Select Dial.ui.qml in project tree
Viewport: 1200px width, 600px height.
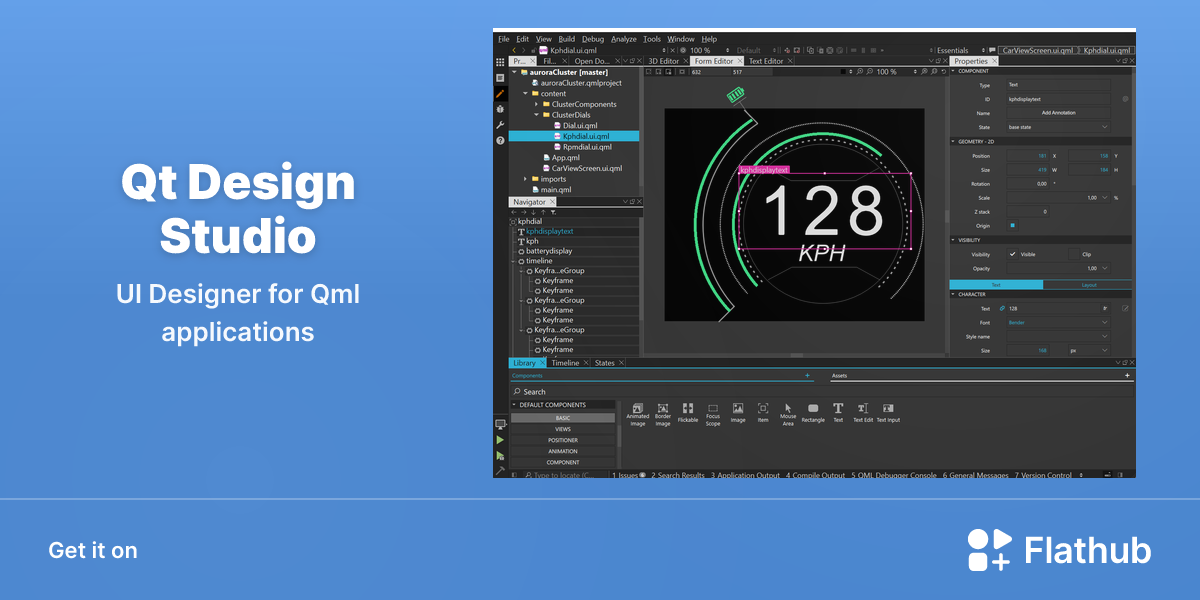[580, 126]
